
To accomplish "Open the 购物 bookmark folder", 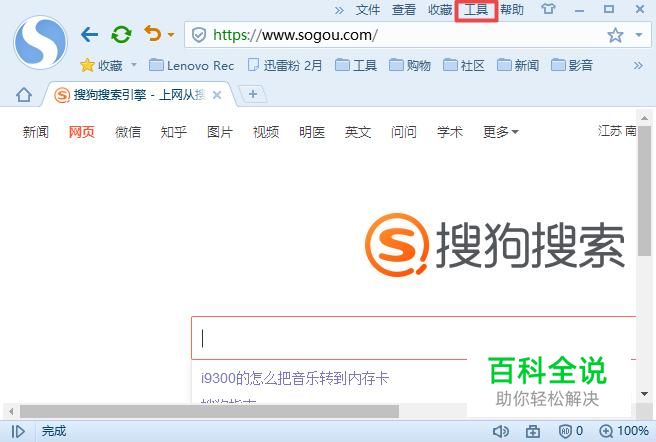I will (410, 65).
